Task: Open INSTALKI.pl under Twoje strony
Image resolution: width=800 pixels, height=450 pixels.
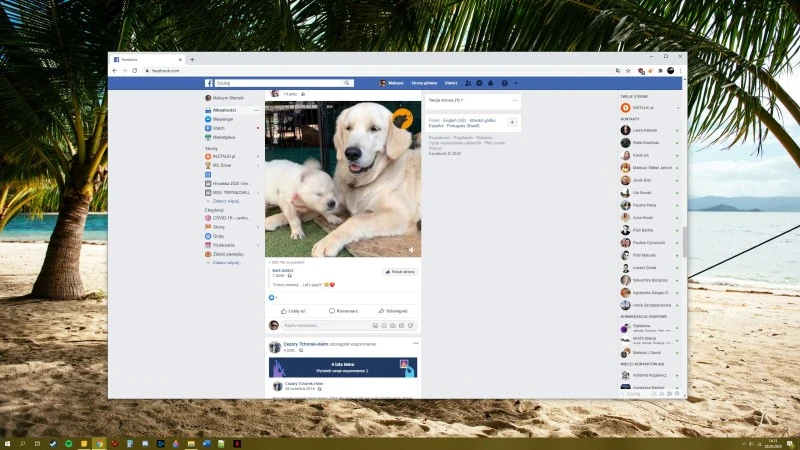Action: [x=638, y=108]
